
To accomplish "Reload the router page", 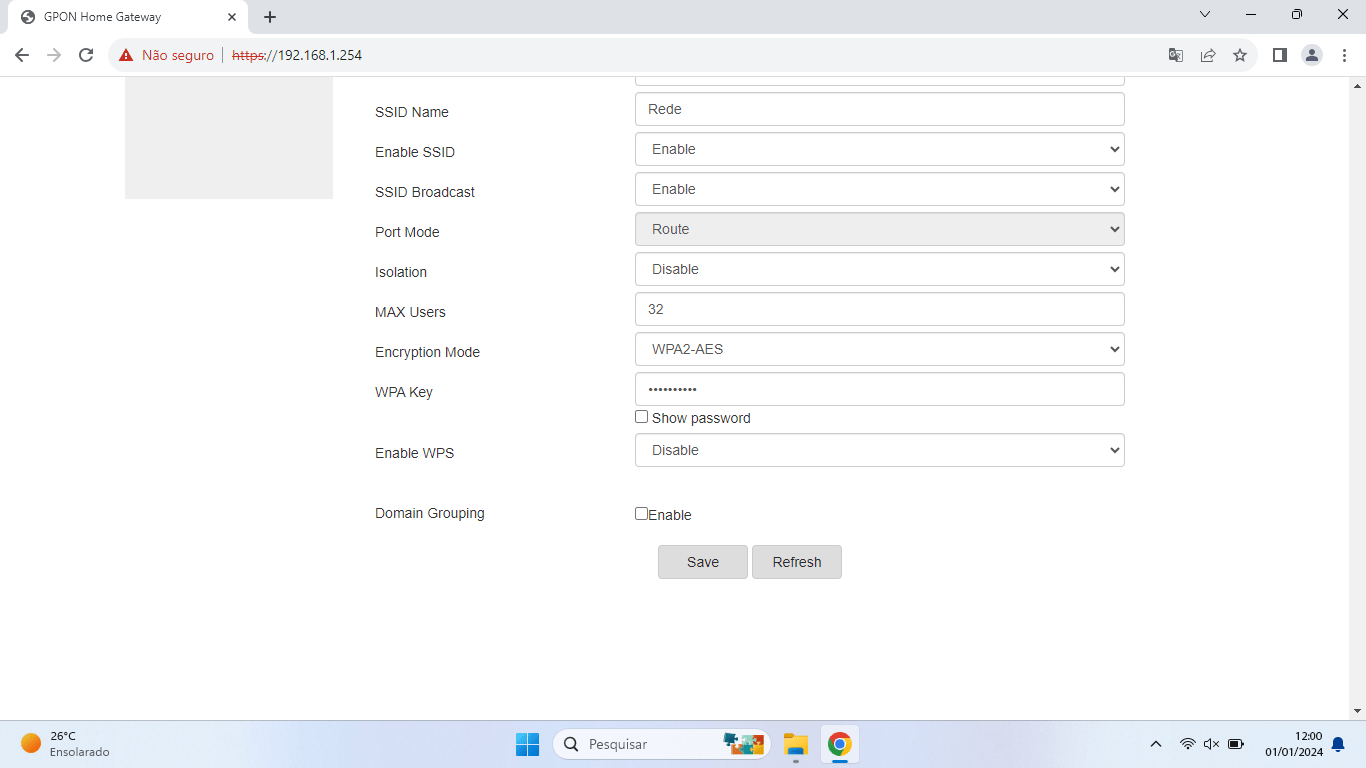I will point(86,55).
